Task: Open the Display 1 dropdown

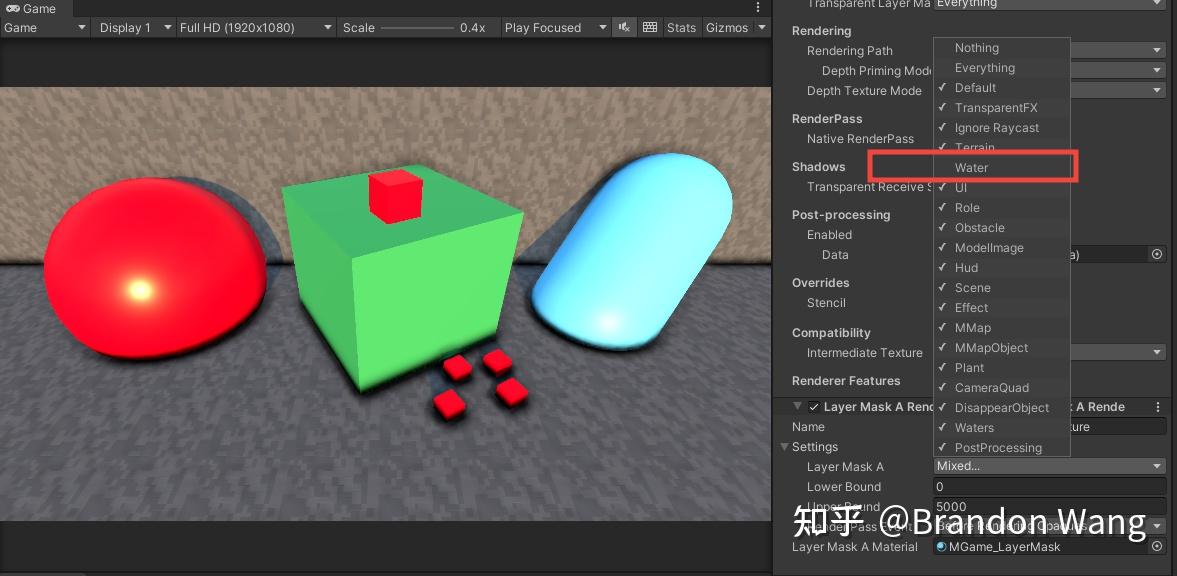Action: tap(131, 27)
